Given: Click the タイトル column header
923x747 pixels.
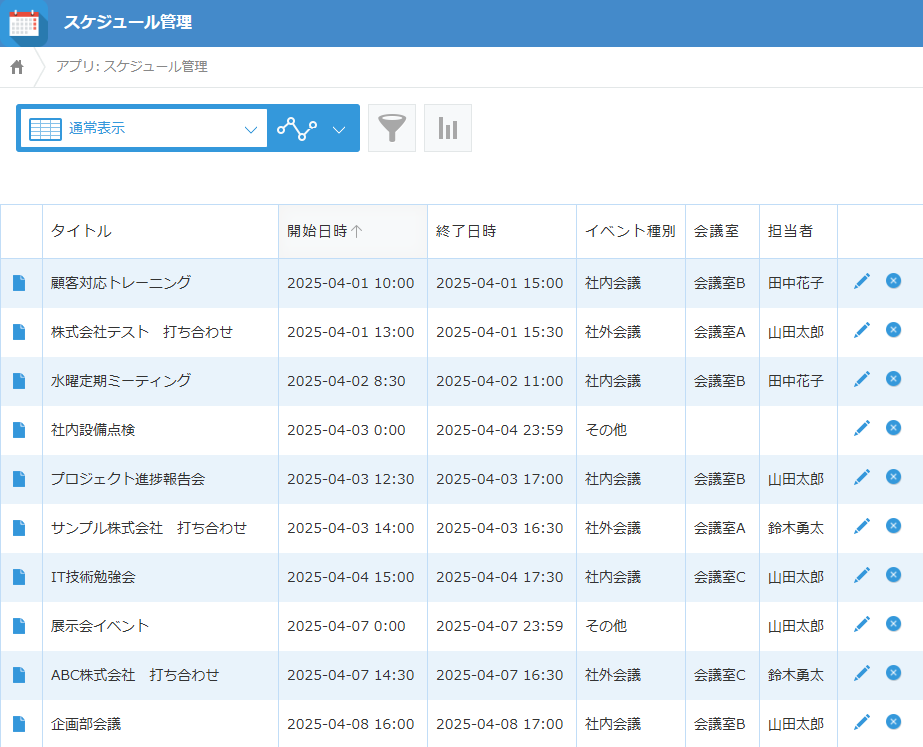Looking at the screenshot, I should 160,231.
